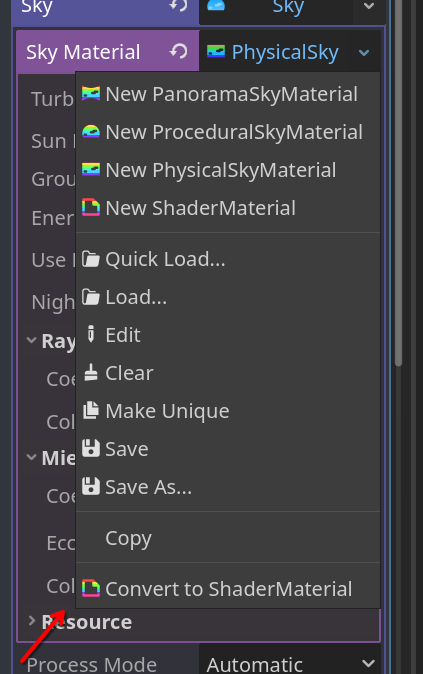Click the New PhysicalSkyMaterial icon
The image size is (423, 674).
(91, 169)
